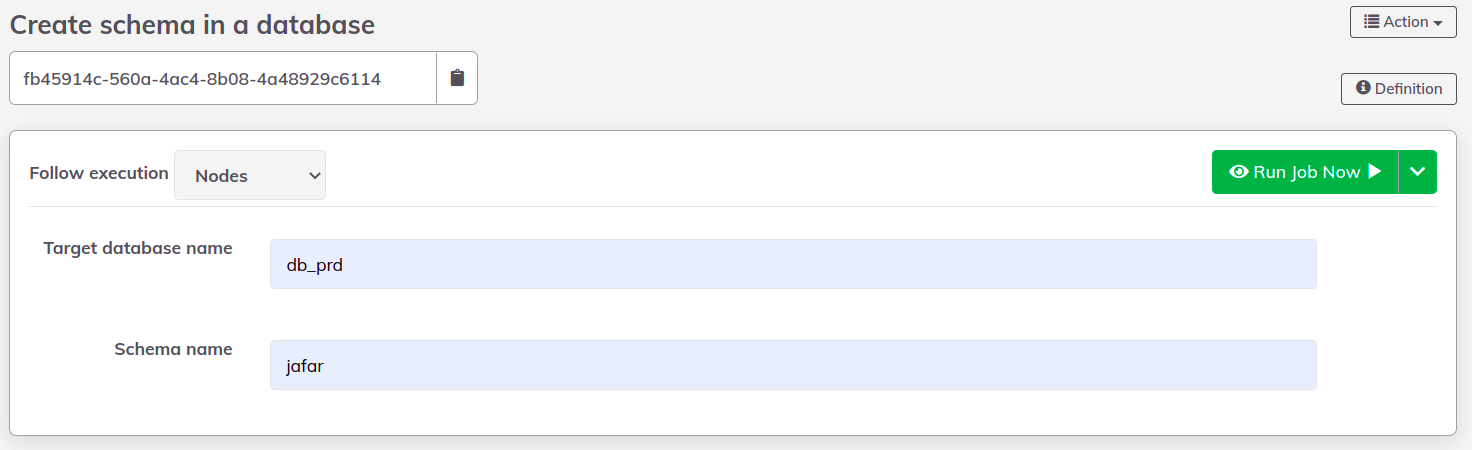Screen dimensions: 1472x450
Task: Click the Schema name label
Action: point(173,349)
